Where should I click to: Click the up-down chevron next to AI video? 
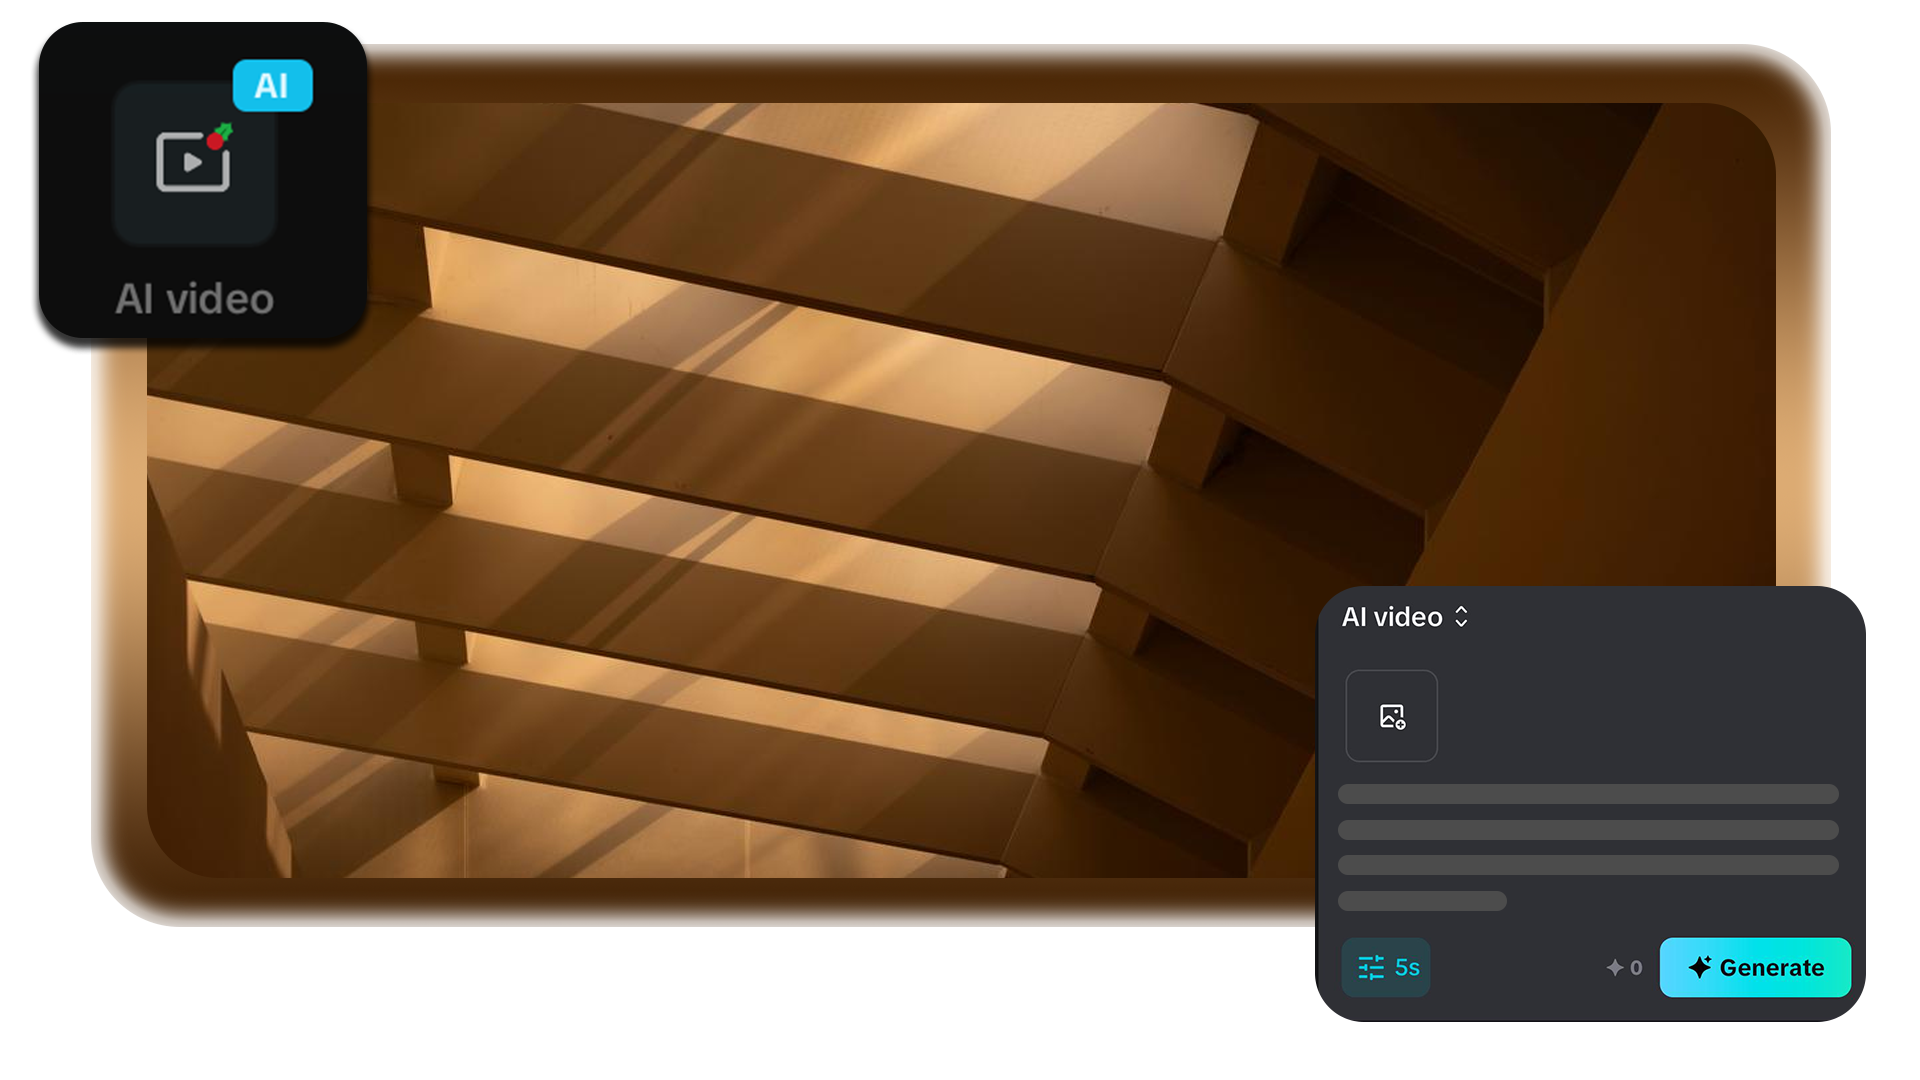coord(1461,617)
